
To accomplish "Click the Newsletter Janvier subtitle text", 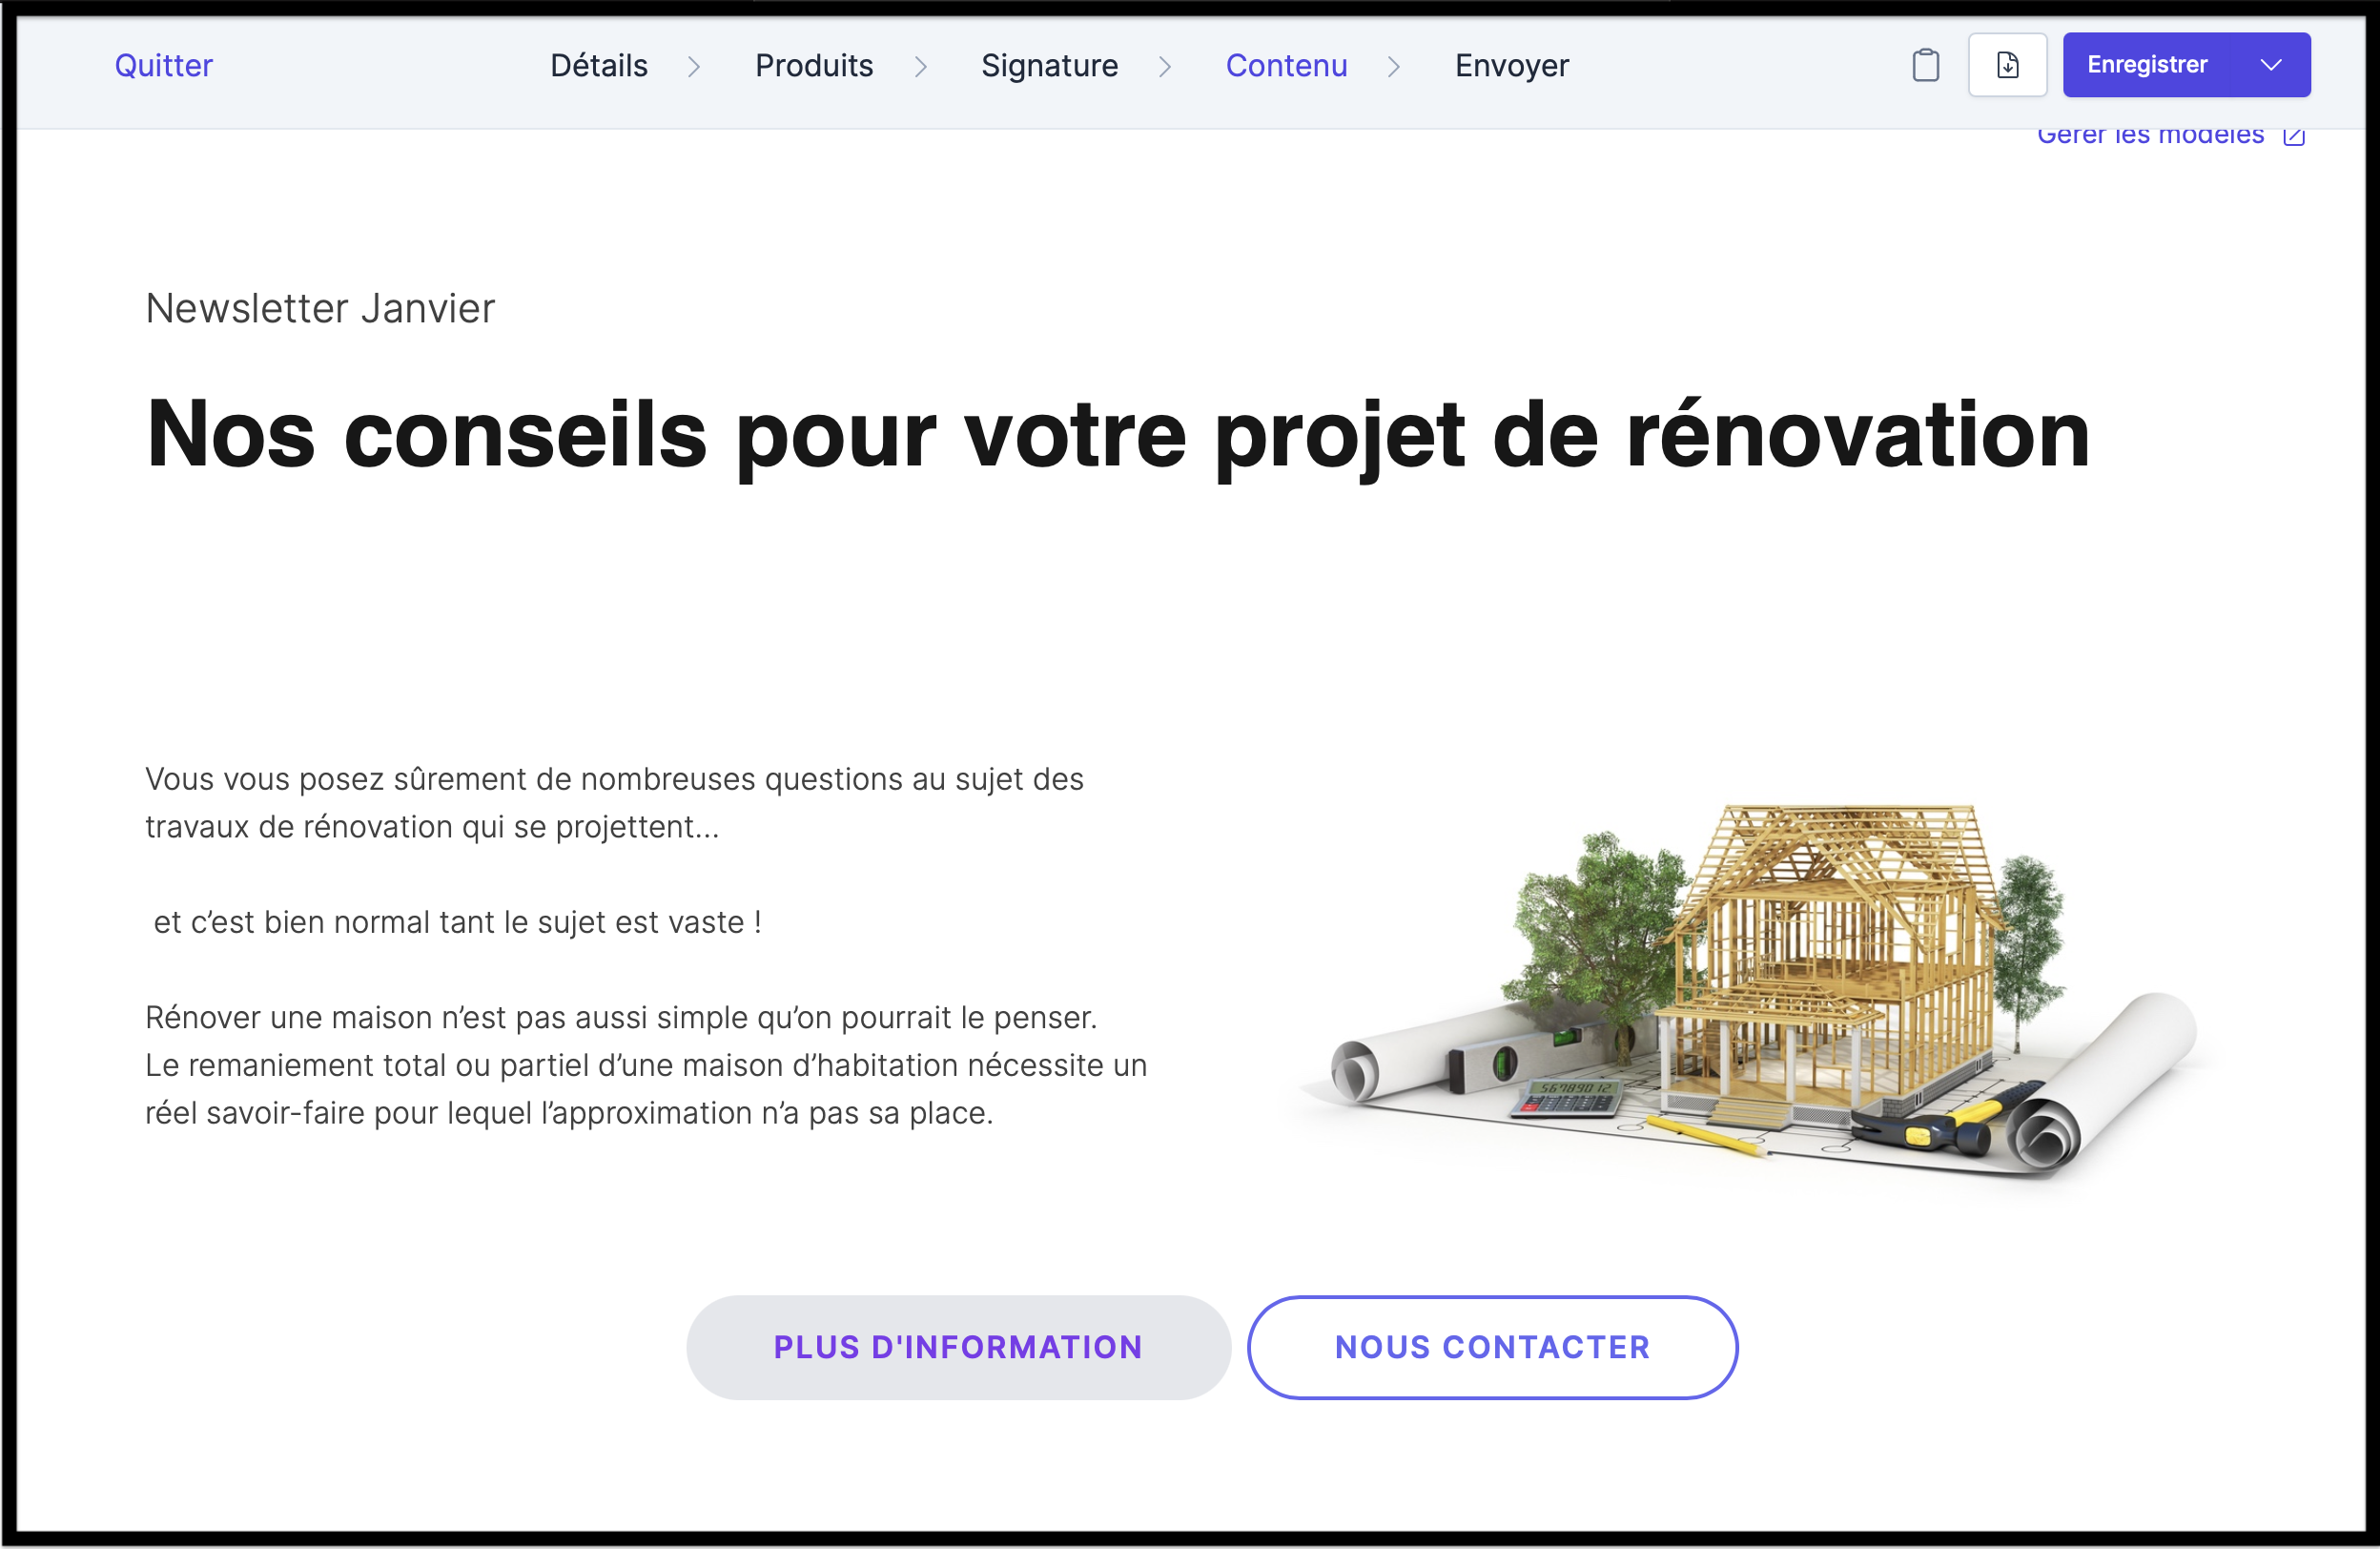I will [320, 308].
